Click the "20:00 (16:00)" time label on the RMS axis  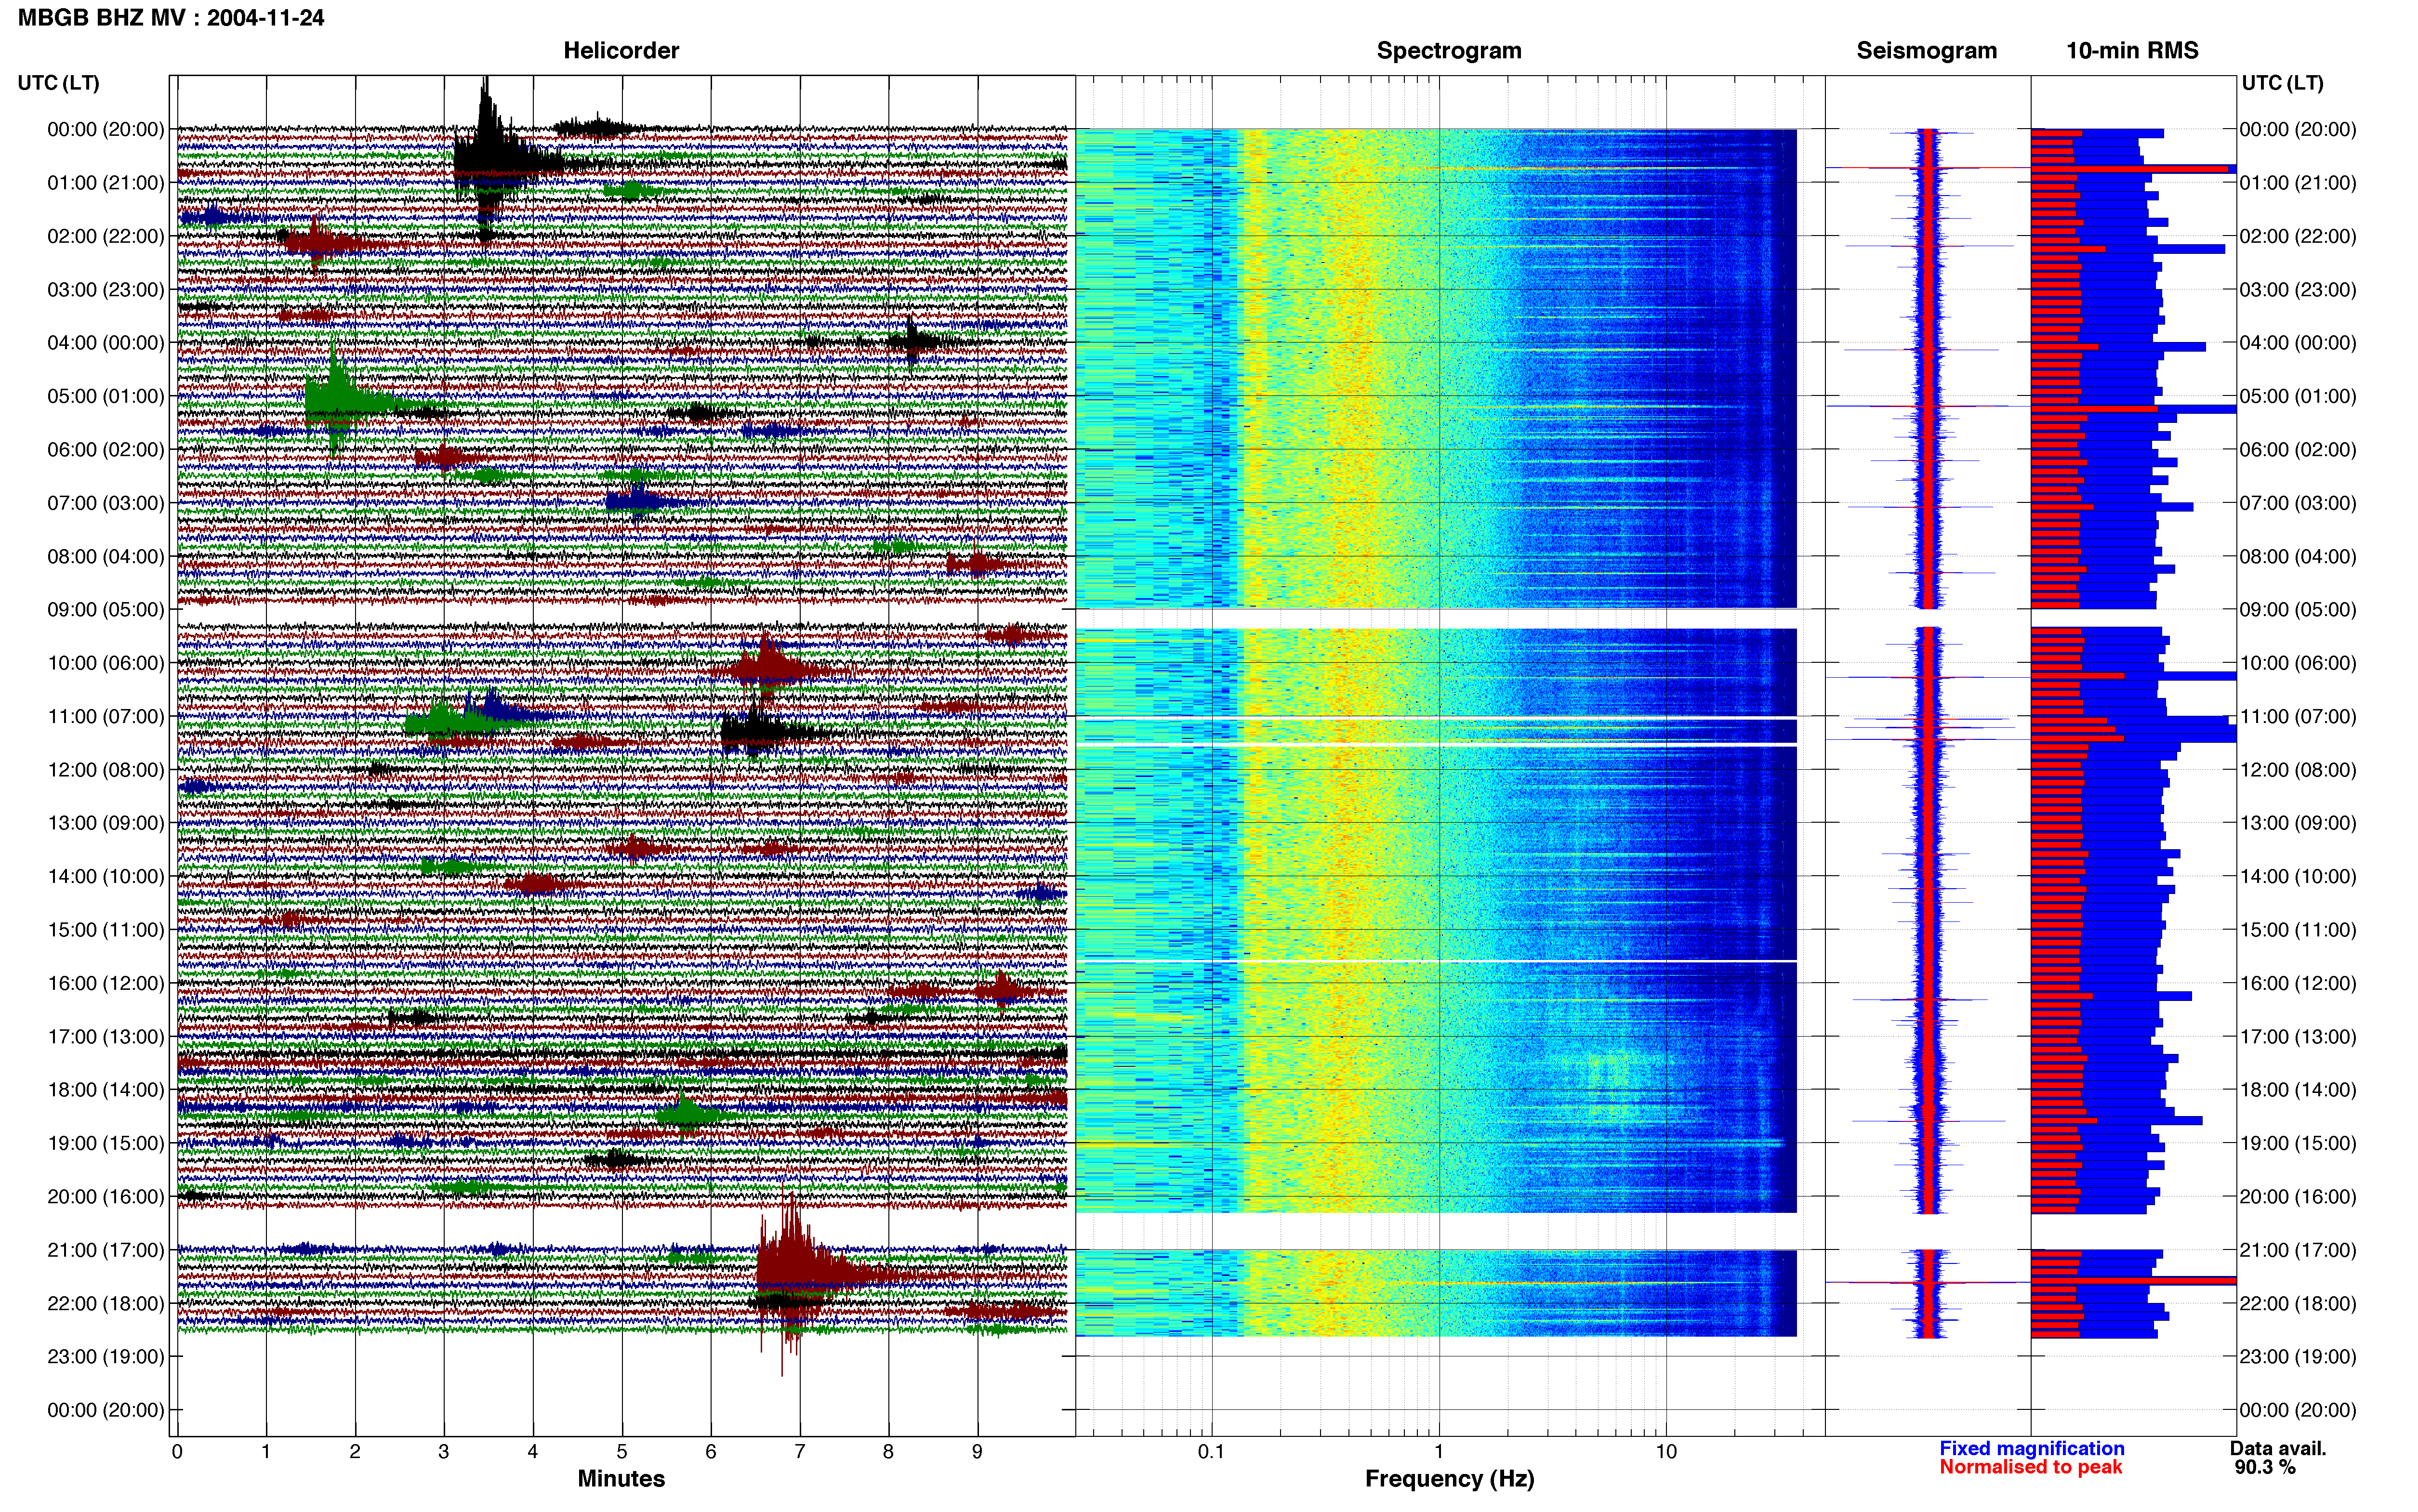[2298, 1196]
